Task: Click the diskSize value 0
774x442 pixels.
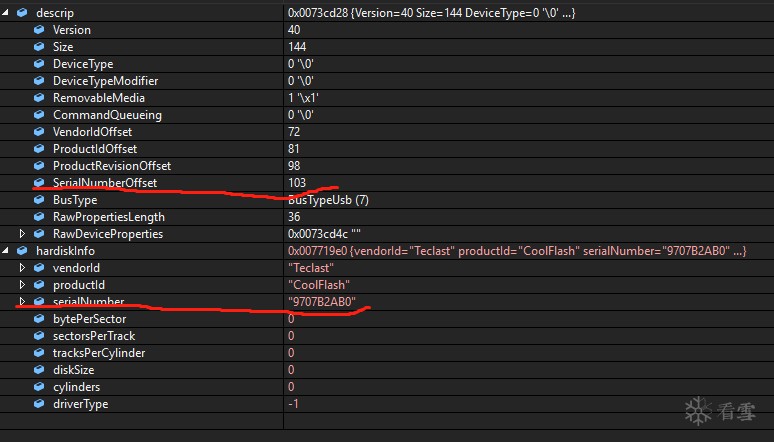Action: click(291, 369)
